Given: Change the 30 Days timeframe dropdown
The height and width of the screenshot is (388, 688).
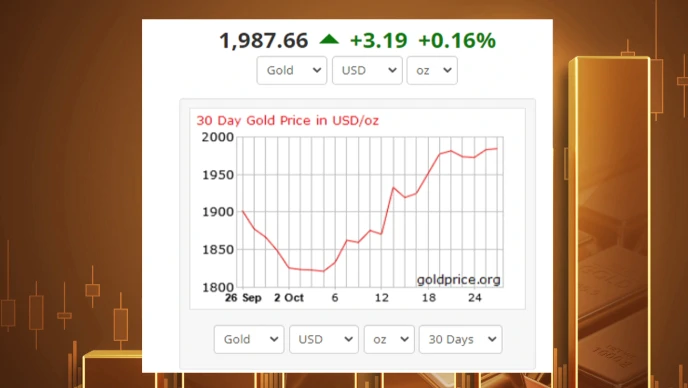Looking at the screenshot, I should 461,339.
